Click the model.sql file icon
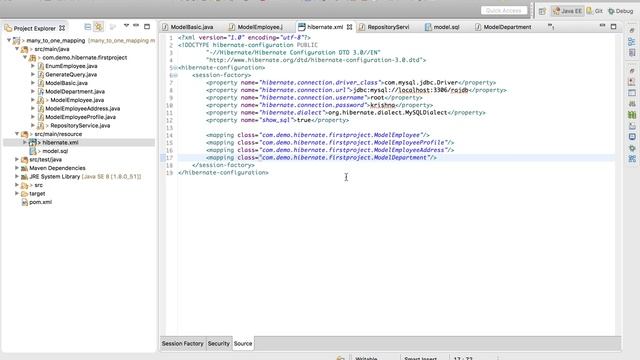Screen dimensions: 640x360 pos(33,151)
